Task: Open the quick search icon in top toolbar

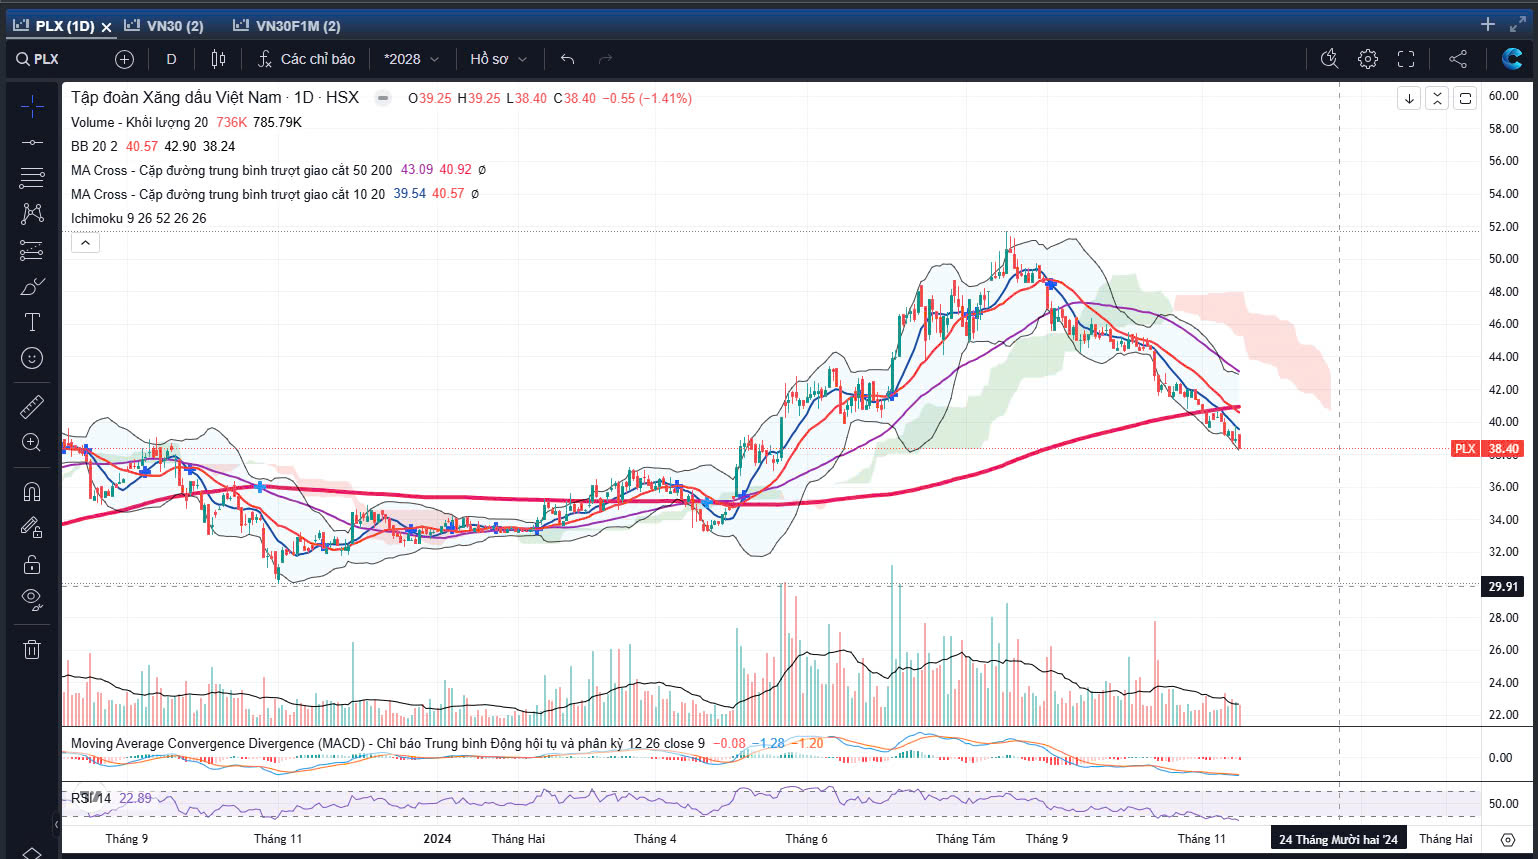Action: click(x=1329, y=59)
